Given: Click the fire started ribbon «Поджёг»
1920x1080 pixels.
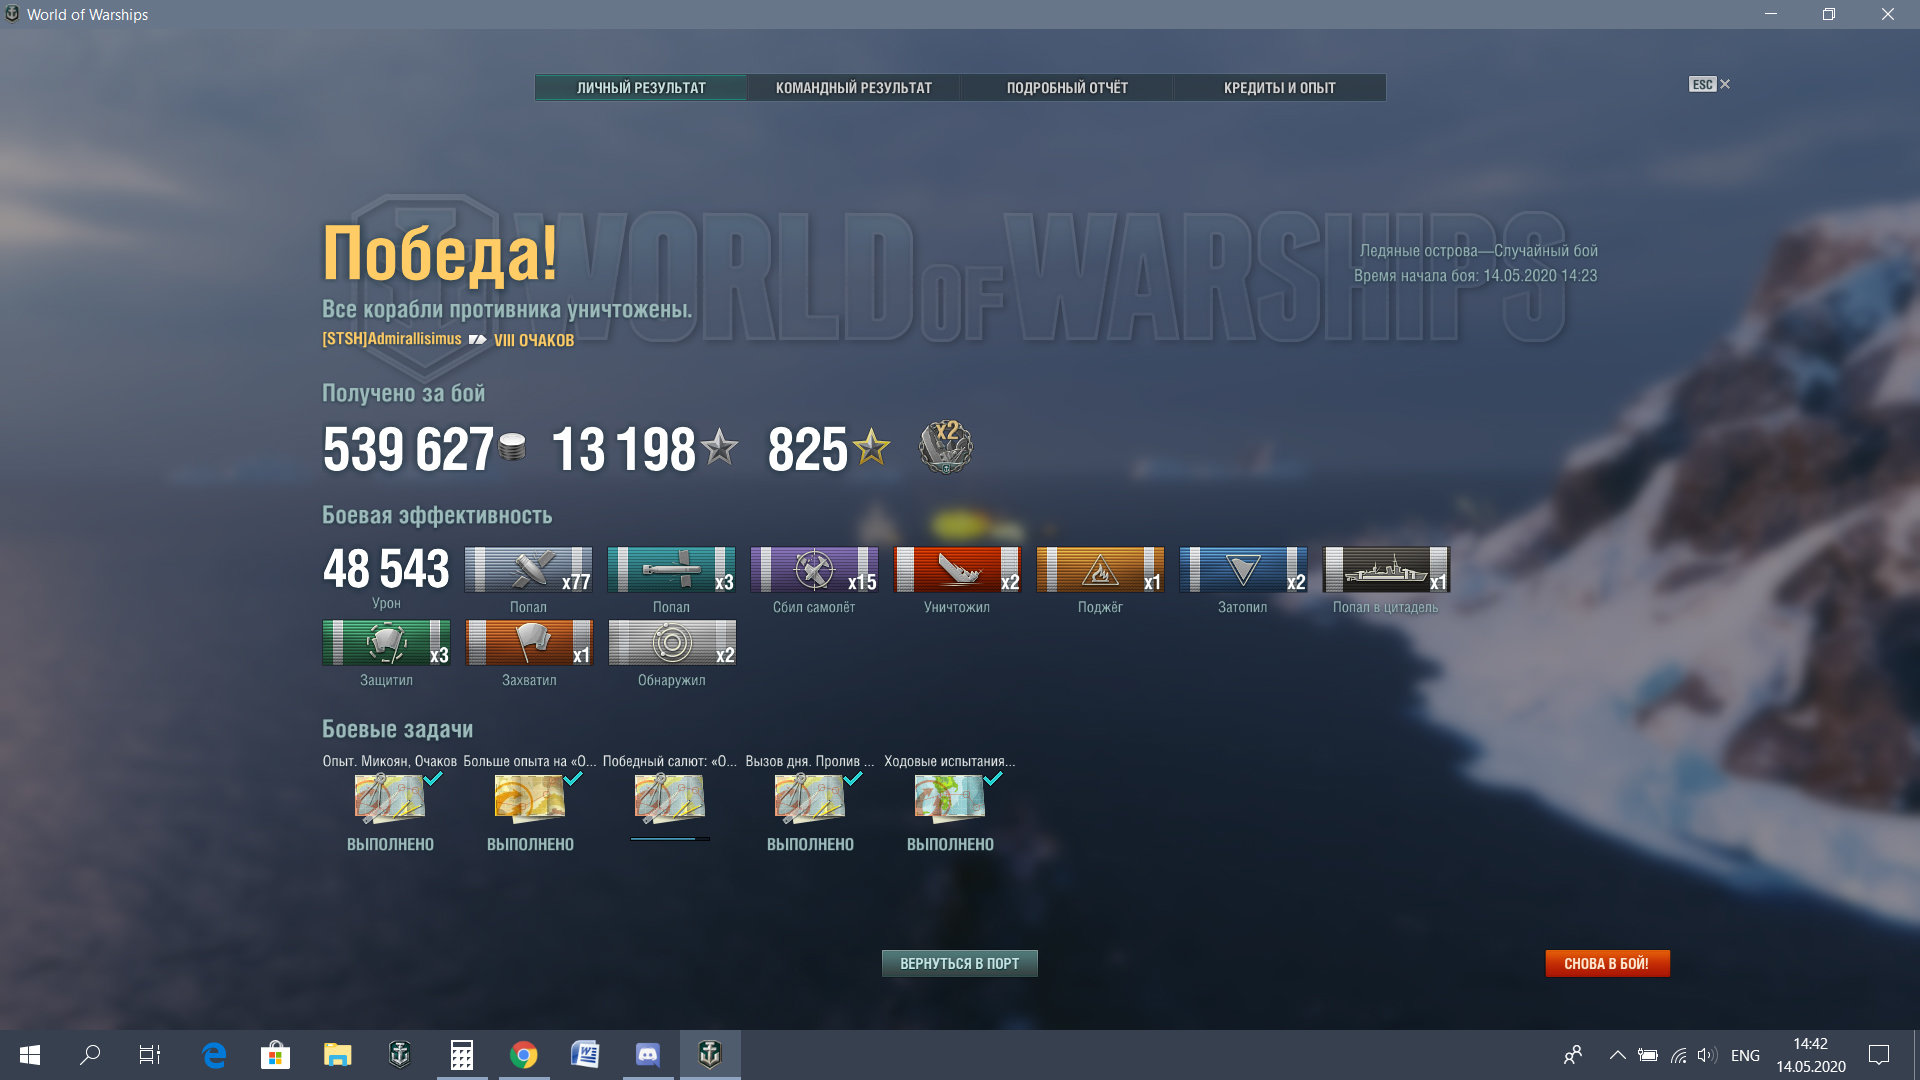Looking at the screenshot, I should click(x=1100, y=570).
